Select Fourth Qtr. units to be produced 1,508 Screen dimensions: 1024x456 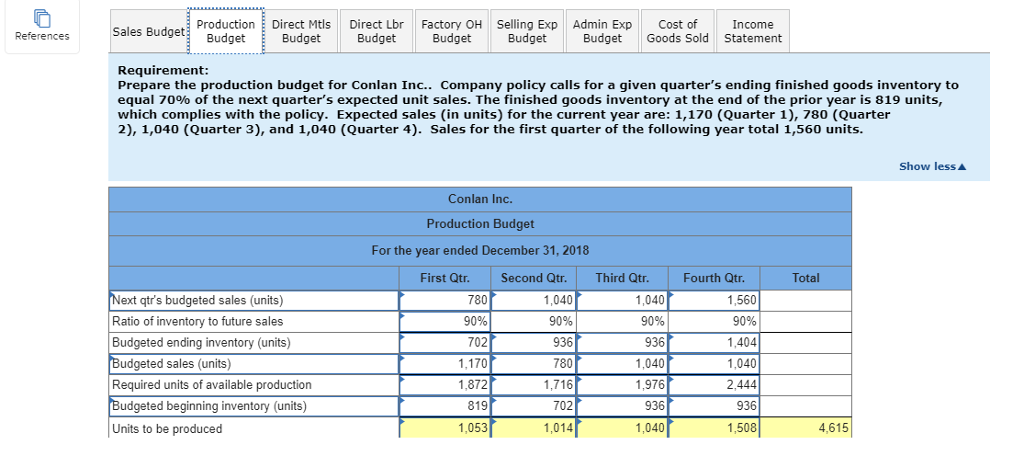(x=714, y=429)
